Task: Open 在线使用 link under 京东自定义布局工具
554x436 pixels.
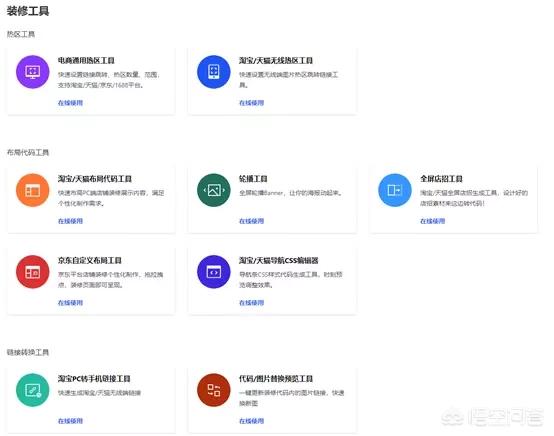Action: click(x=70, y=303)
